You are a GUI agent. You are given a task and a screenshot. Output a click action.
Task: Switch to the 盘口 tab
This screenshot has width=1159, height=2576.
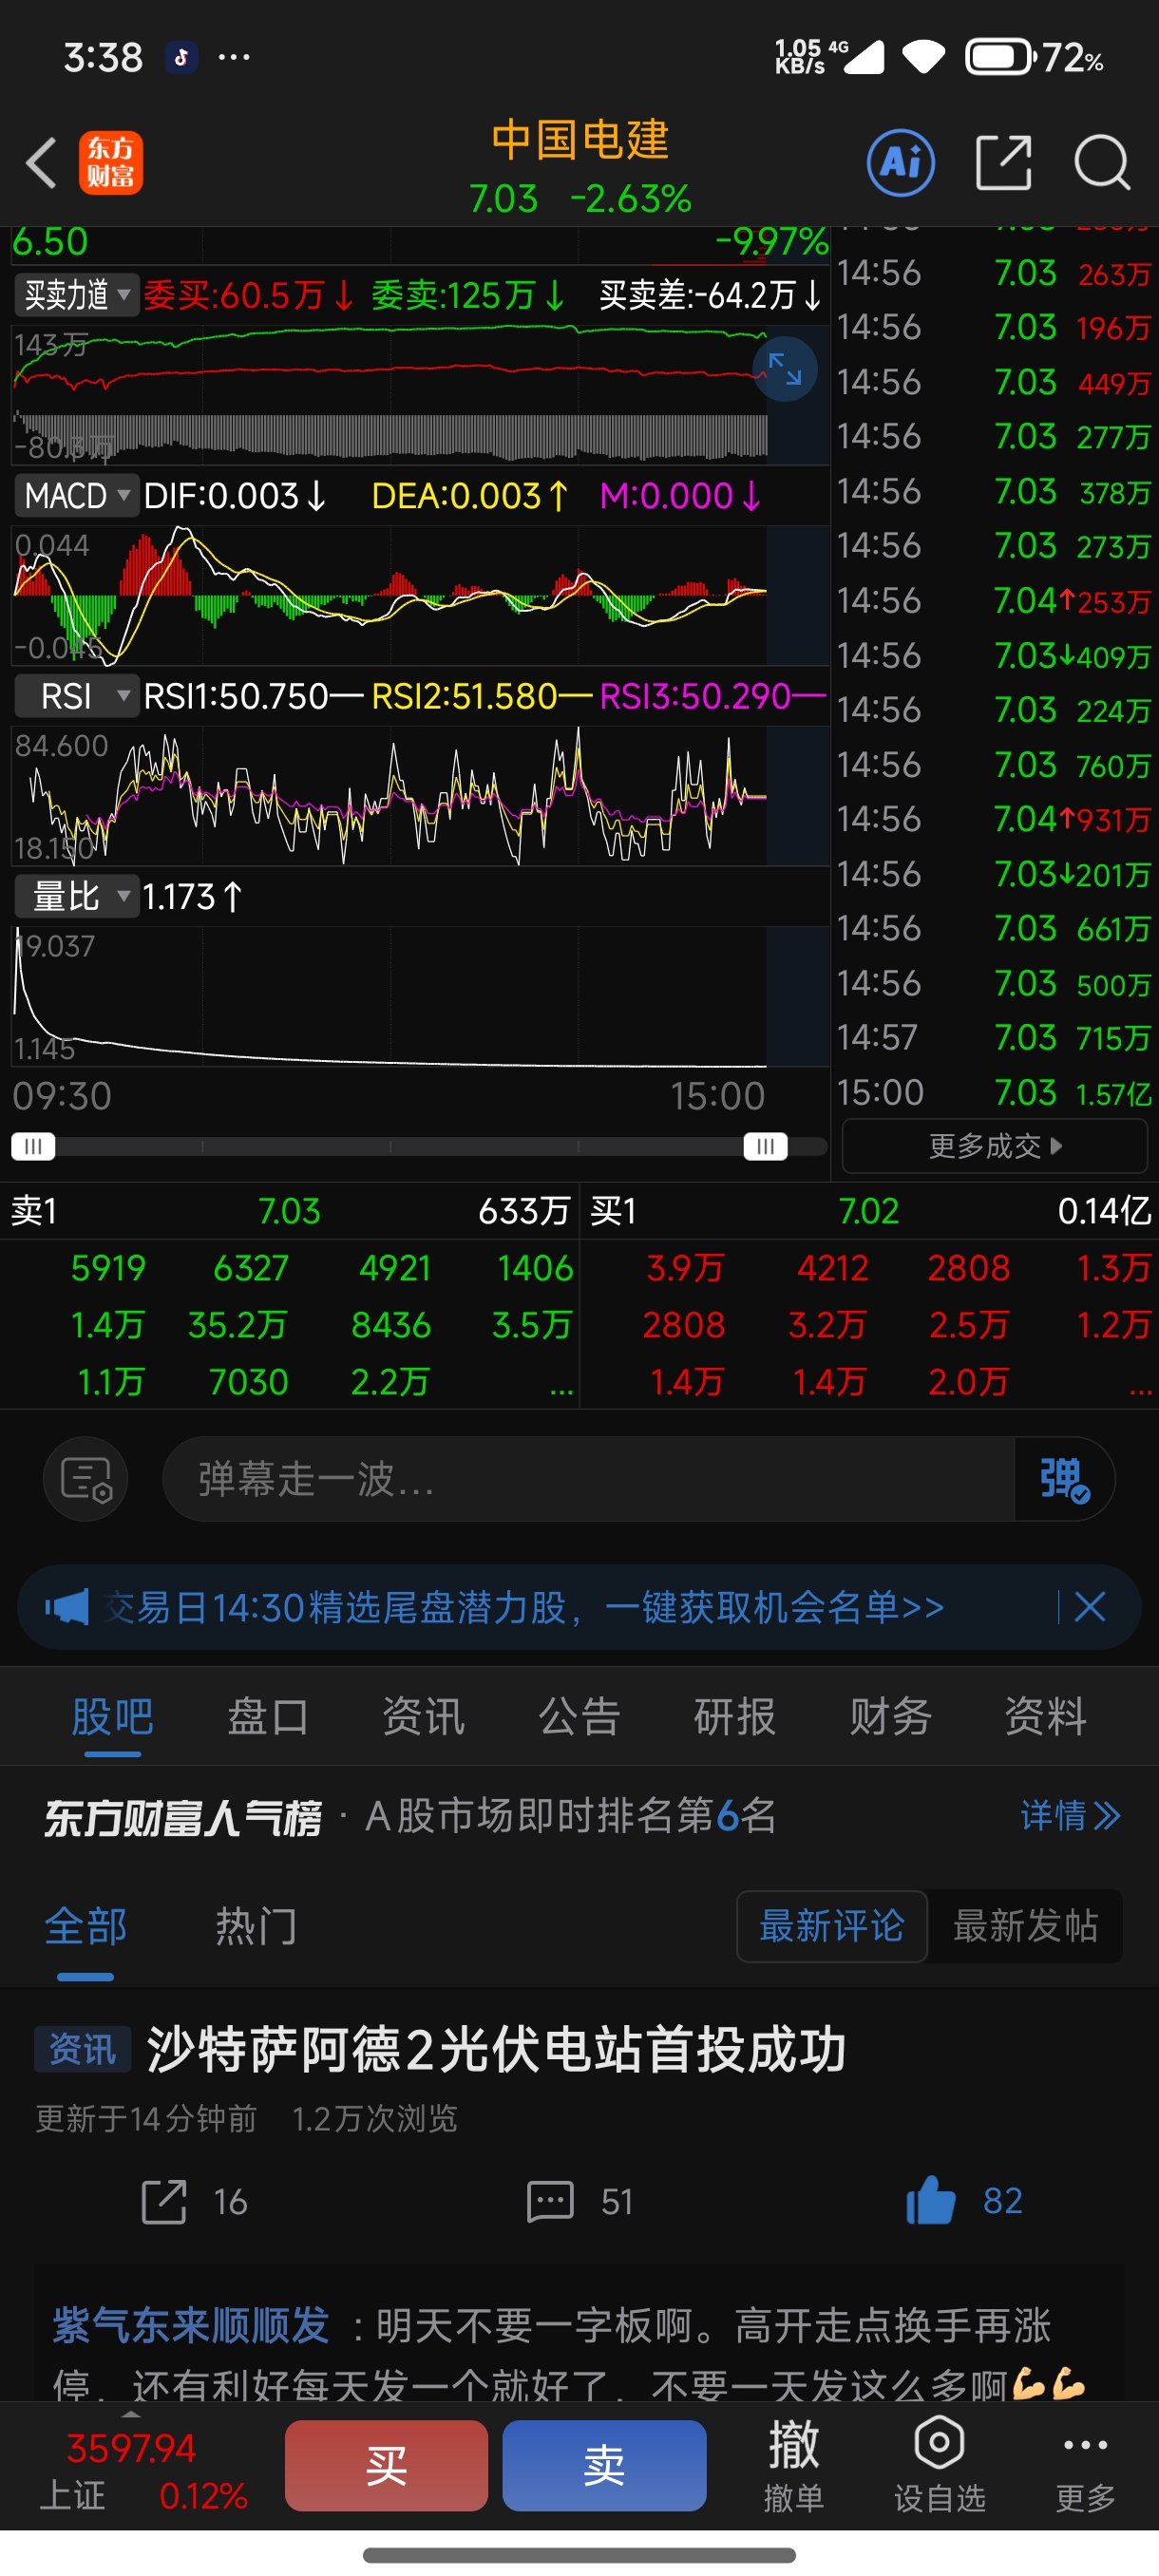point(268,1716)
